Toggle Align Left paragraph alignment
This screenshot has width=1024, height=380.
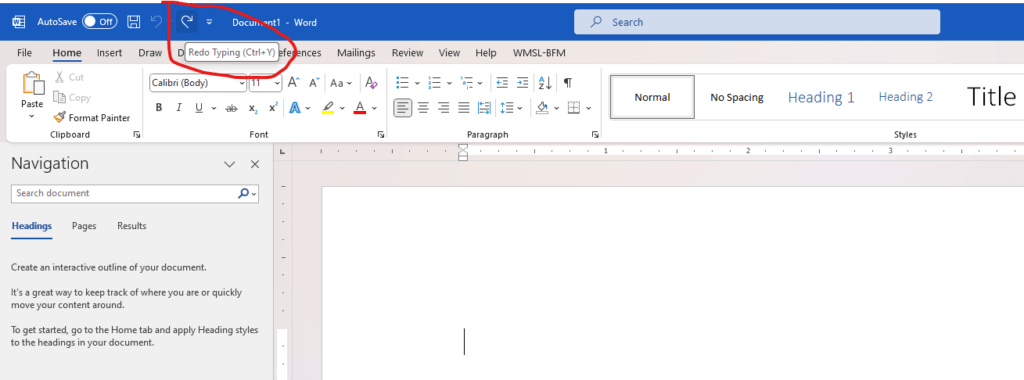click(x=403, y=108)
